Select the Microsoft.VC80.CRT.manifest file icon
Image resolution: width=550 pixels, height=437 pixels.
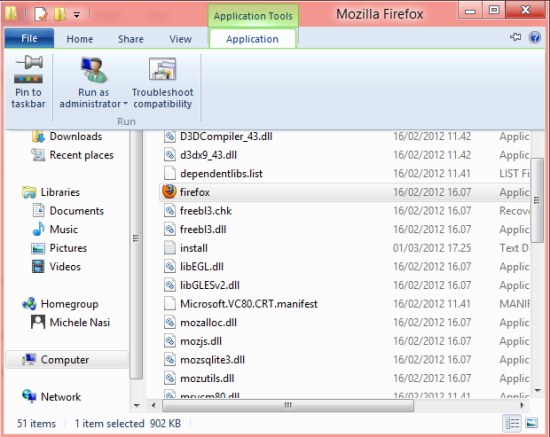170,303
